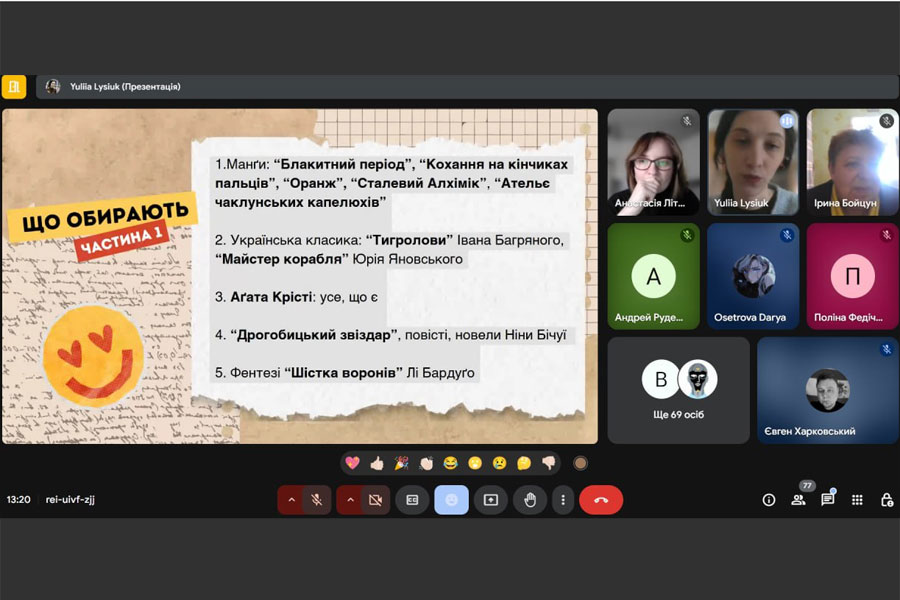The width and height of the screenshot is (900, 600).
Task: Click muted mic icon on Osetrova Darya tile
Action: [x=787, y=235]
